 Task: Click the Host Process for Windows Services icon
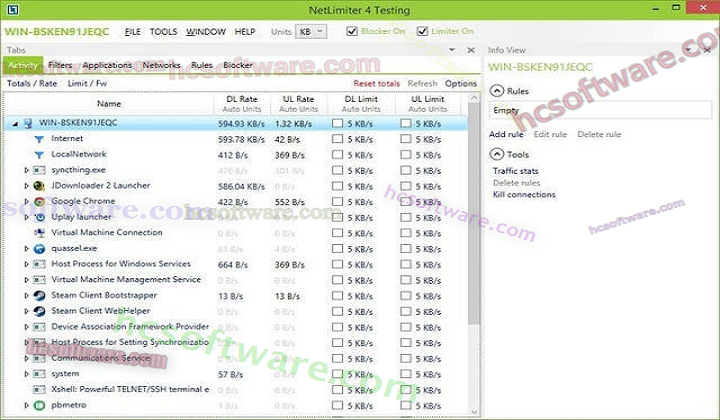[39, 264]
